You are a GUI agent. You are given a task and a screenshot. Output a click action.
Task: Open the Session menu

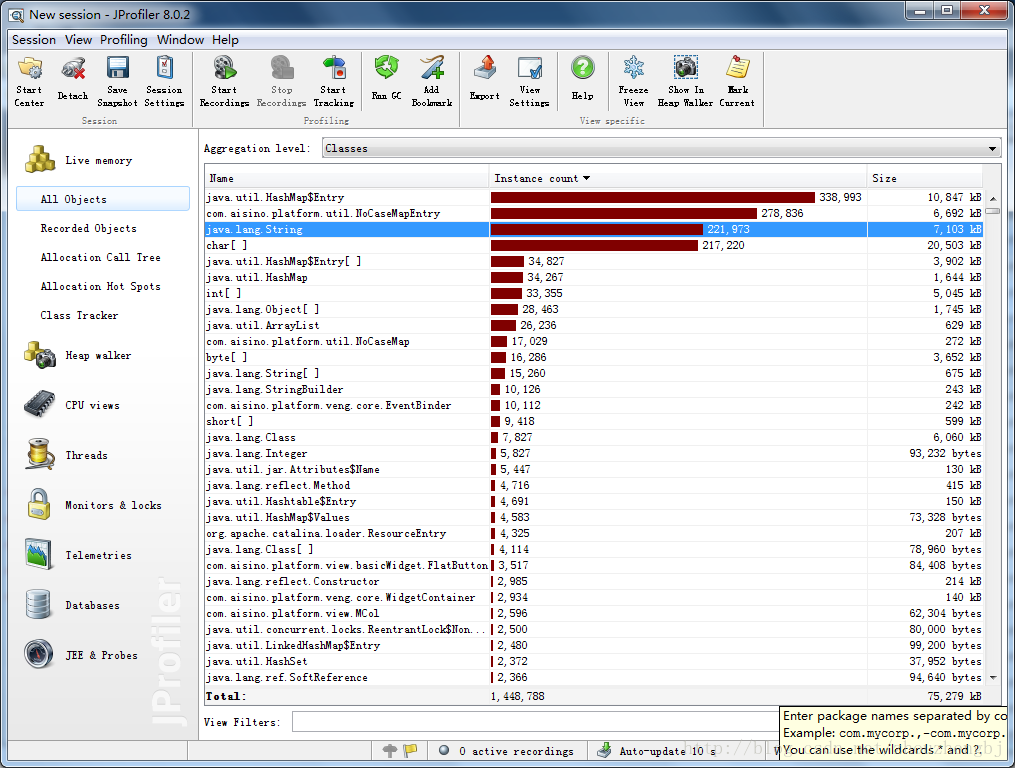(x=34, y=40)
